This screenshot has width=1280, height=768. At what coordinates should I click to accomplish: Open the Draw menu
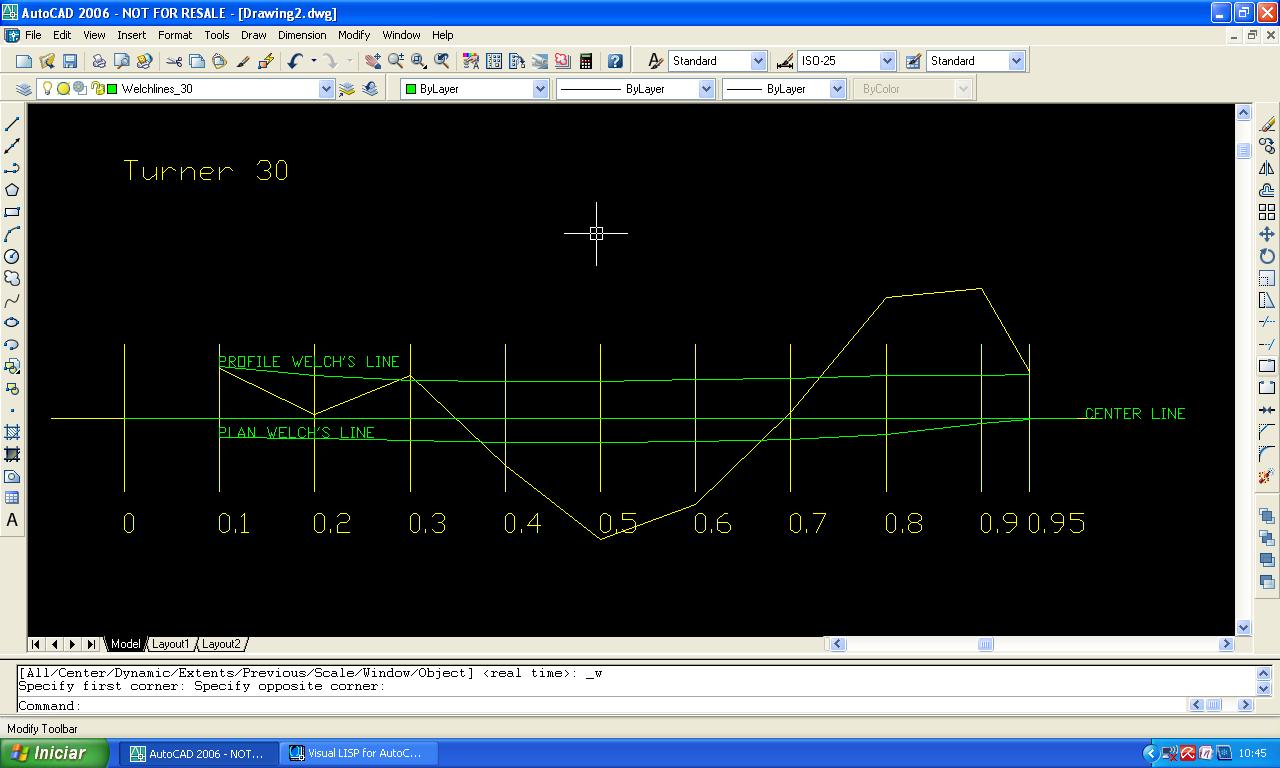[x=254, y=35]
